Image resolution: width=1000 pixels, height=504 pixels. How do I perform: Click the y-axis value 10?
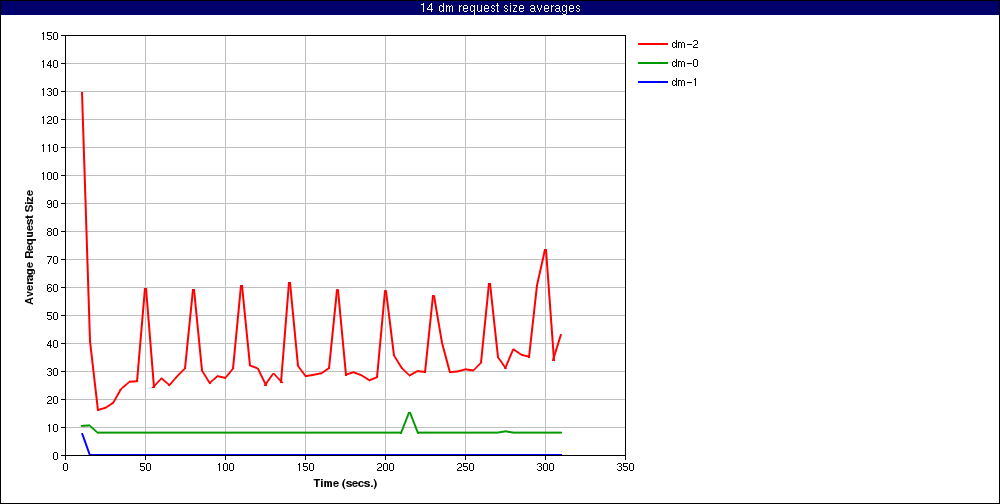pyautogui.click(x=54, y=427)
